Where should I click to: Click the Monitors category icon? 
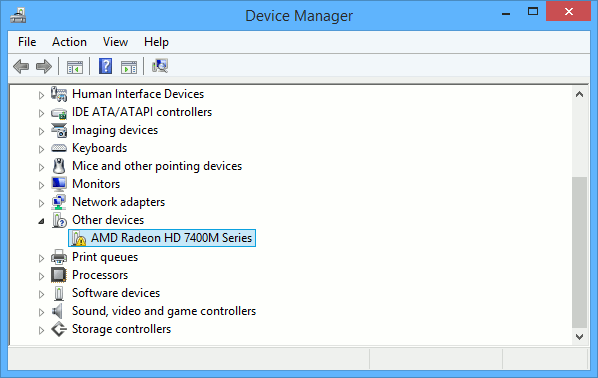[59, 184]
